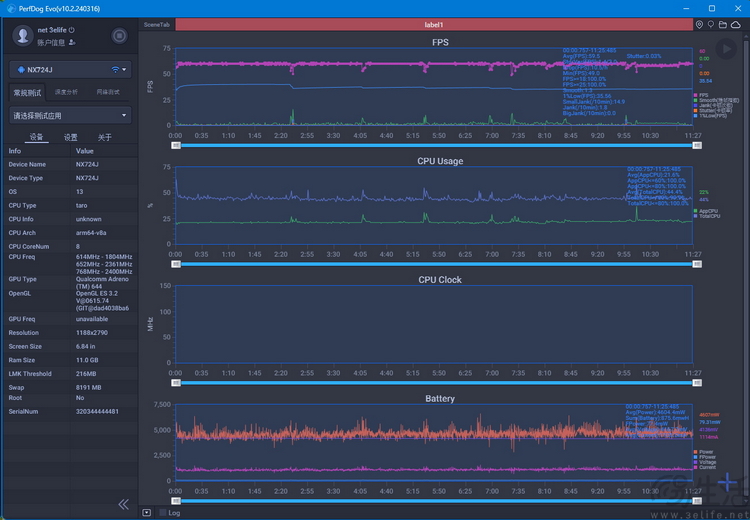This screenshot has height=520, width=750.
Task: Click the user avatar icon
Action: [22, 36]
